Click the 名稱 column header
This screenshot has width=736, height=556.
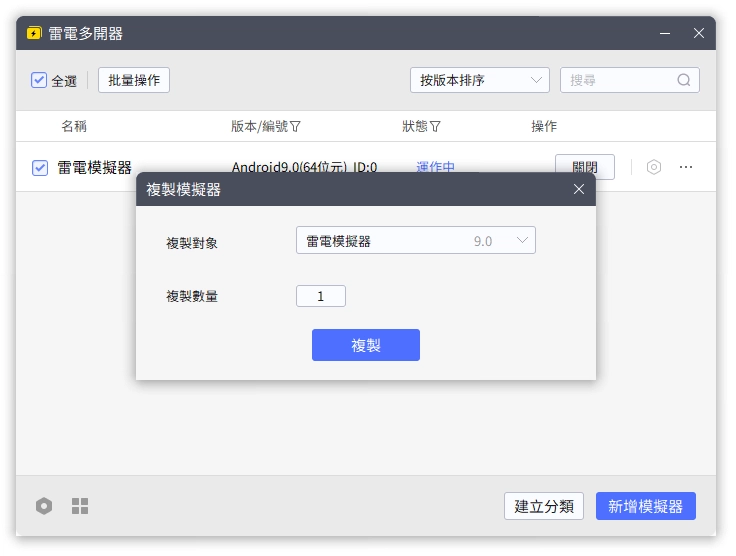74,126
